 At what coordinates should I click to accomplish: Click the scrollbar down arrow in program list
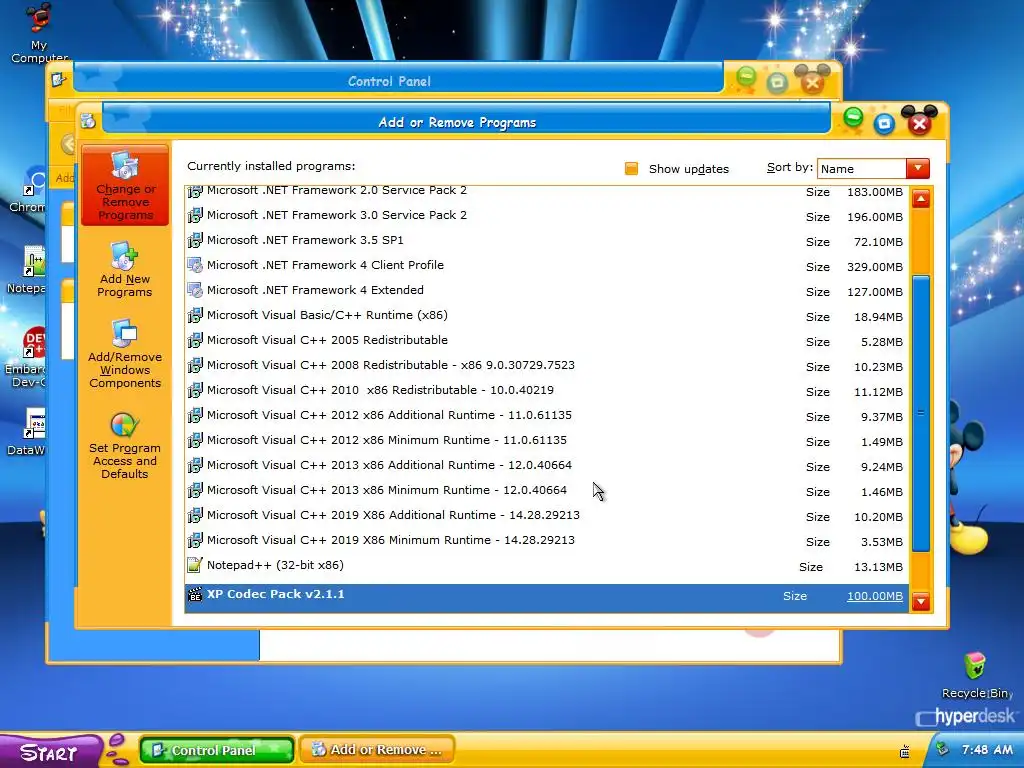coord(921,601)
